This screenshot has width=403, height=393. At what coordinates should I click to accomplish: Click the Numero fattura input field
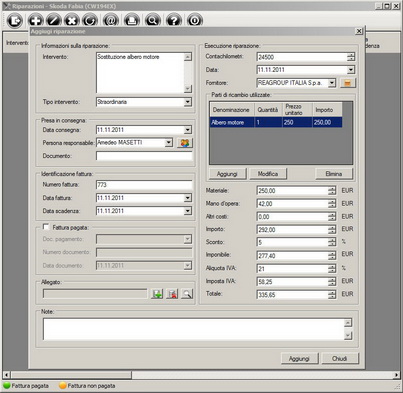click(144, 185)
